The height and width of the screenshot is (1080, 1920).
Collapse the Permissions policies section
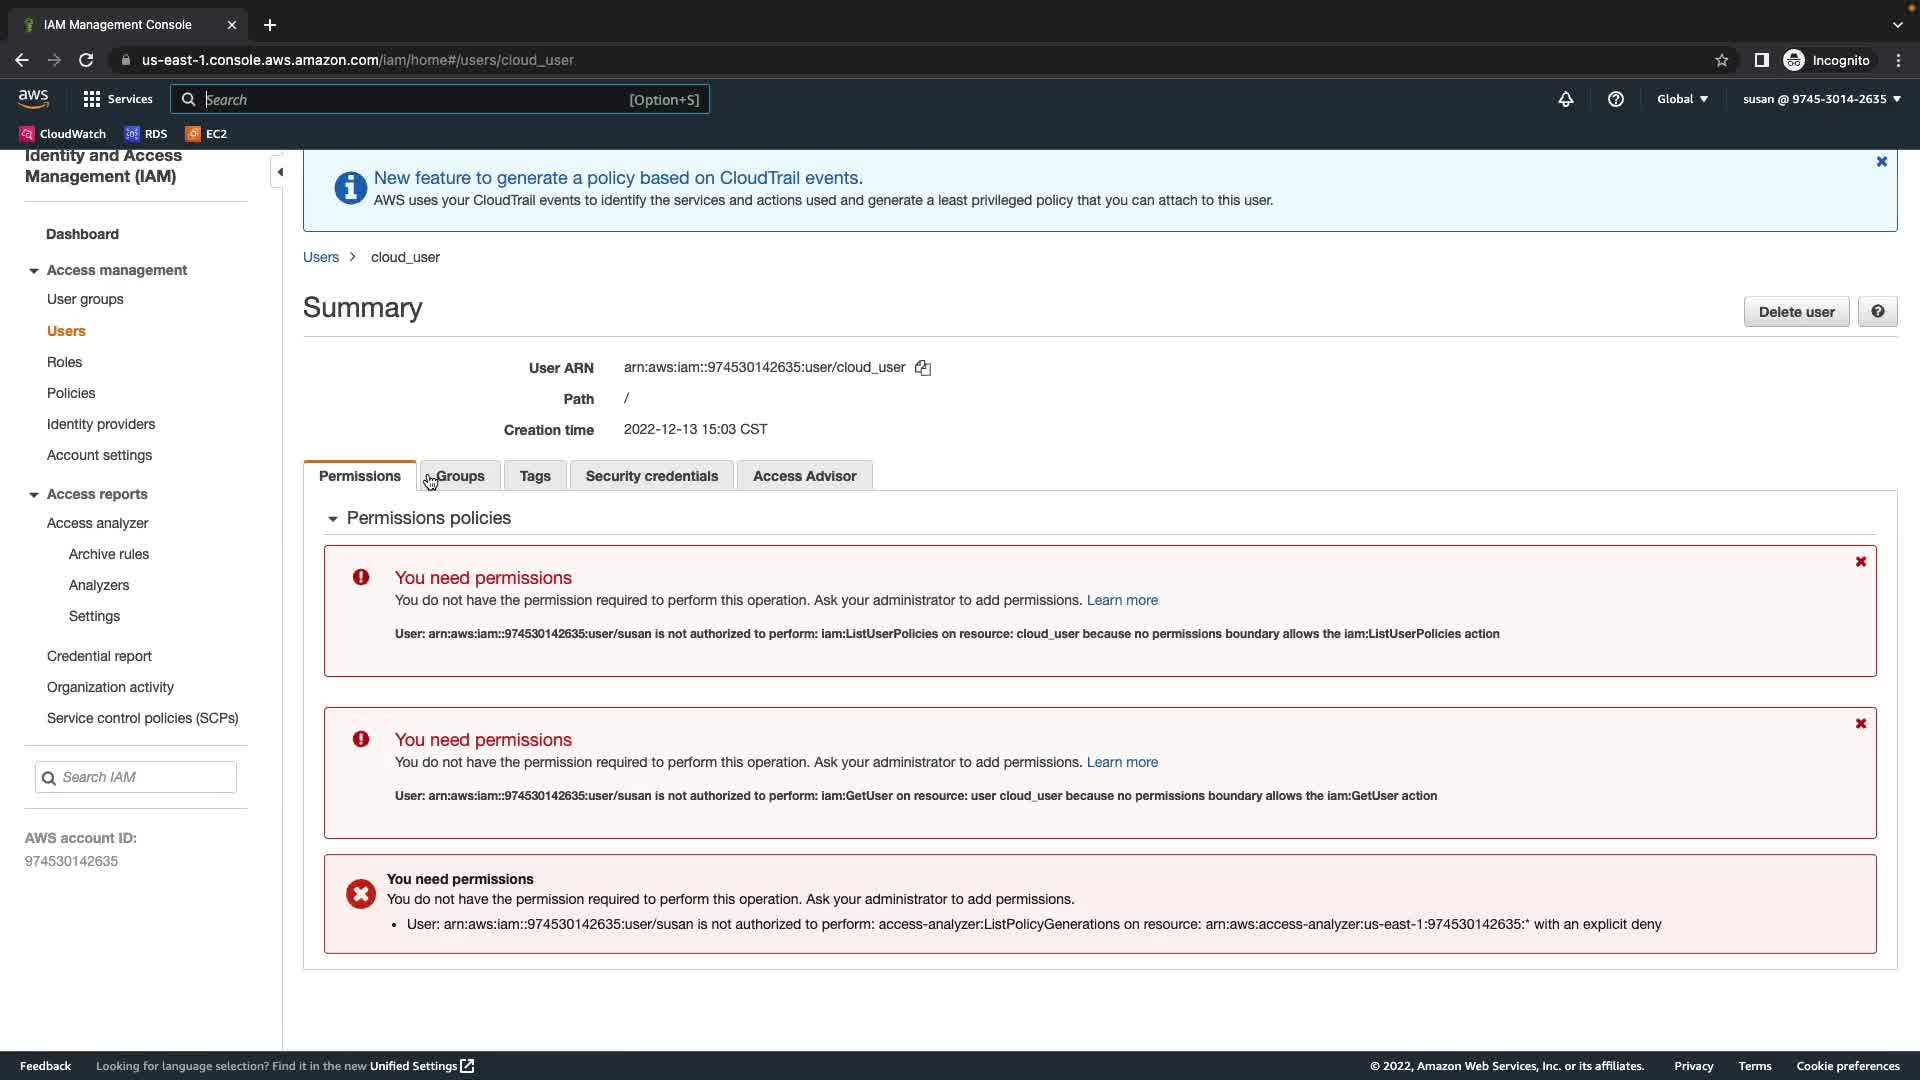click(x=333, y=519)
